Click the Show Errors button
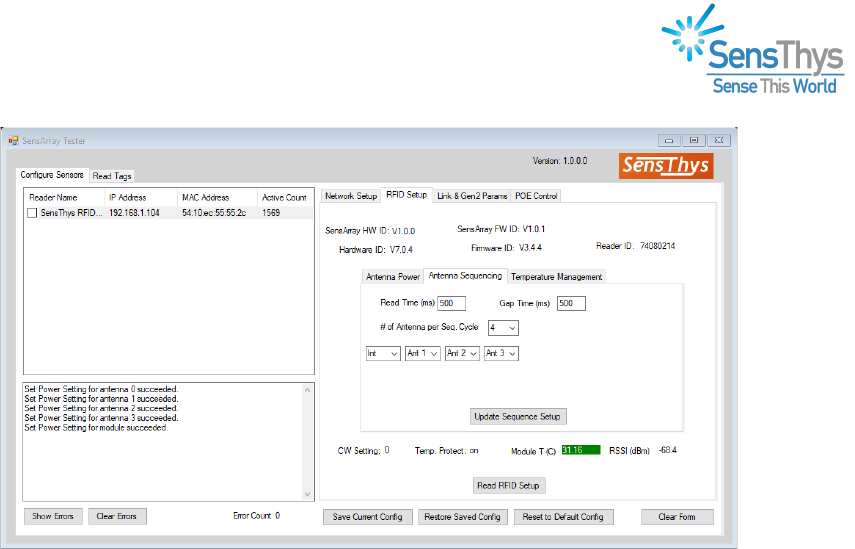Viewport: 855px width, 549px height. pos(53,516)
